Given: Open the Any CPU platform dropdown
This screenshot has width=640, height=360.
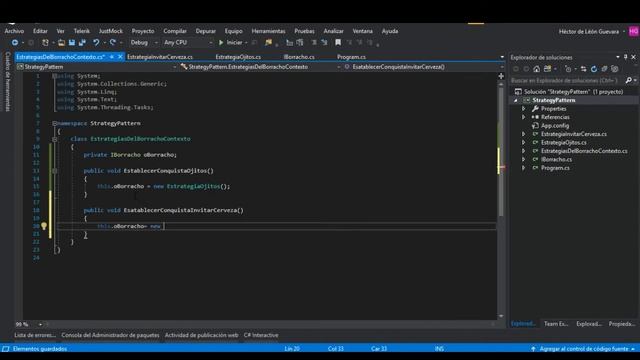Looking at the screenshot, I should [188, 42].
